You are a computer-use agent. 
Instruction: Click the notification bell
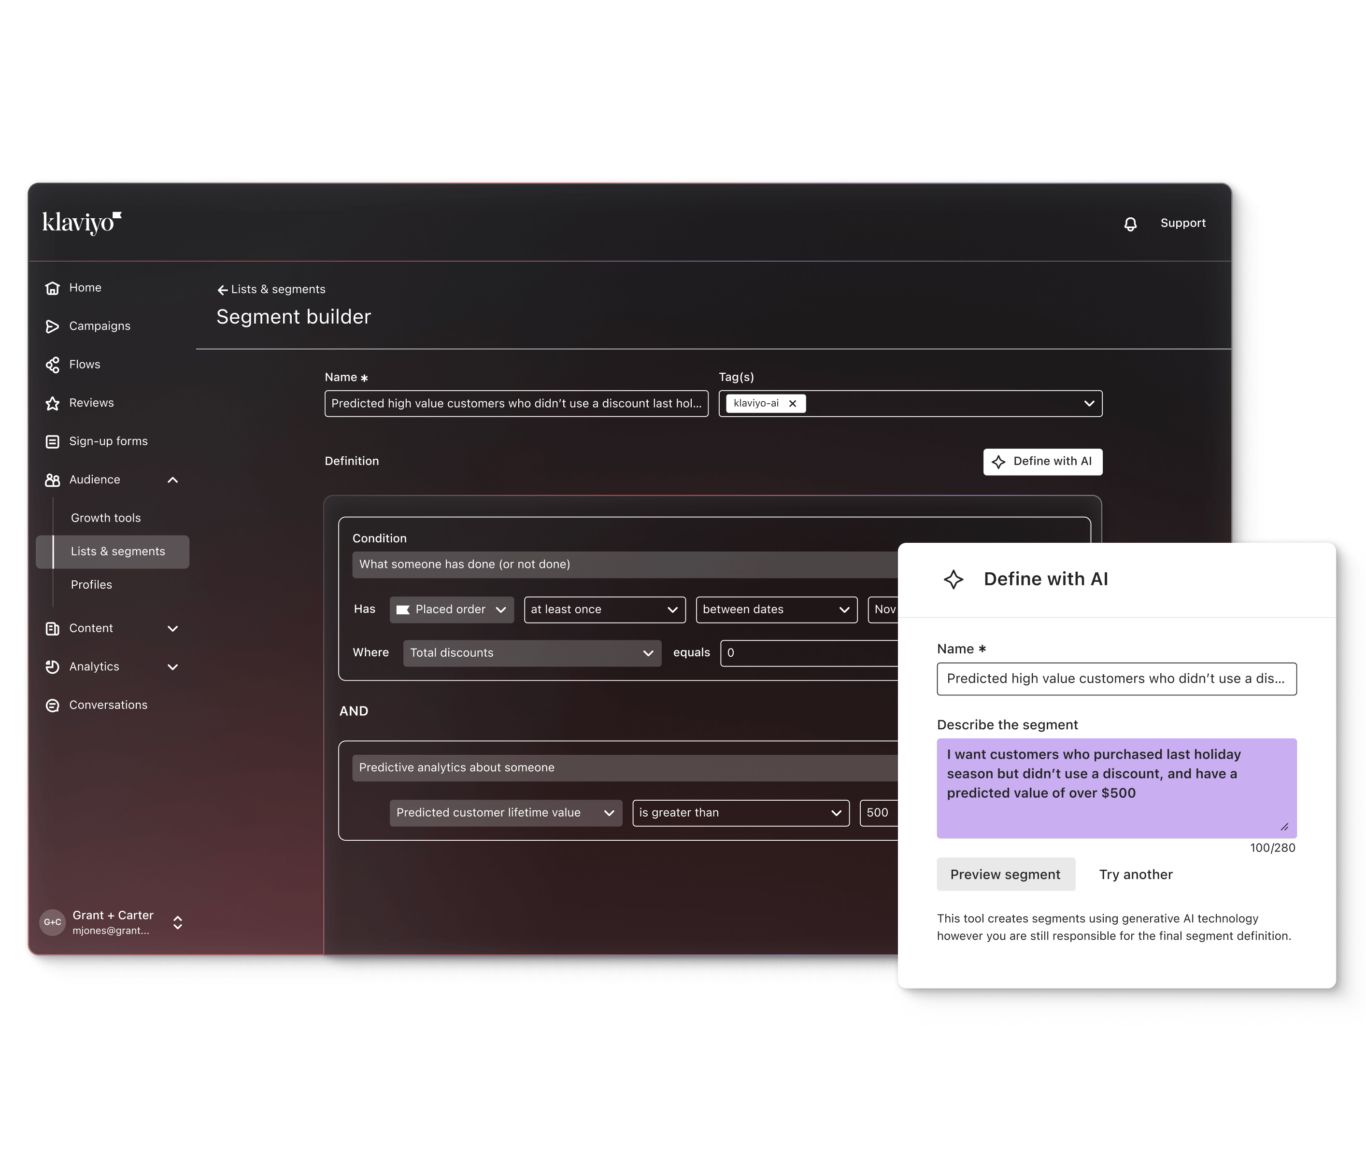click(1130, 223)
